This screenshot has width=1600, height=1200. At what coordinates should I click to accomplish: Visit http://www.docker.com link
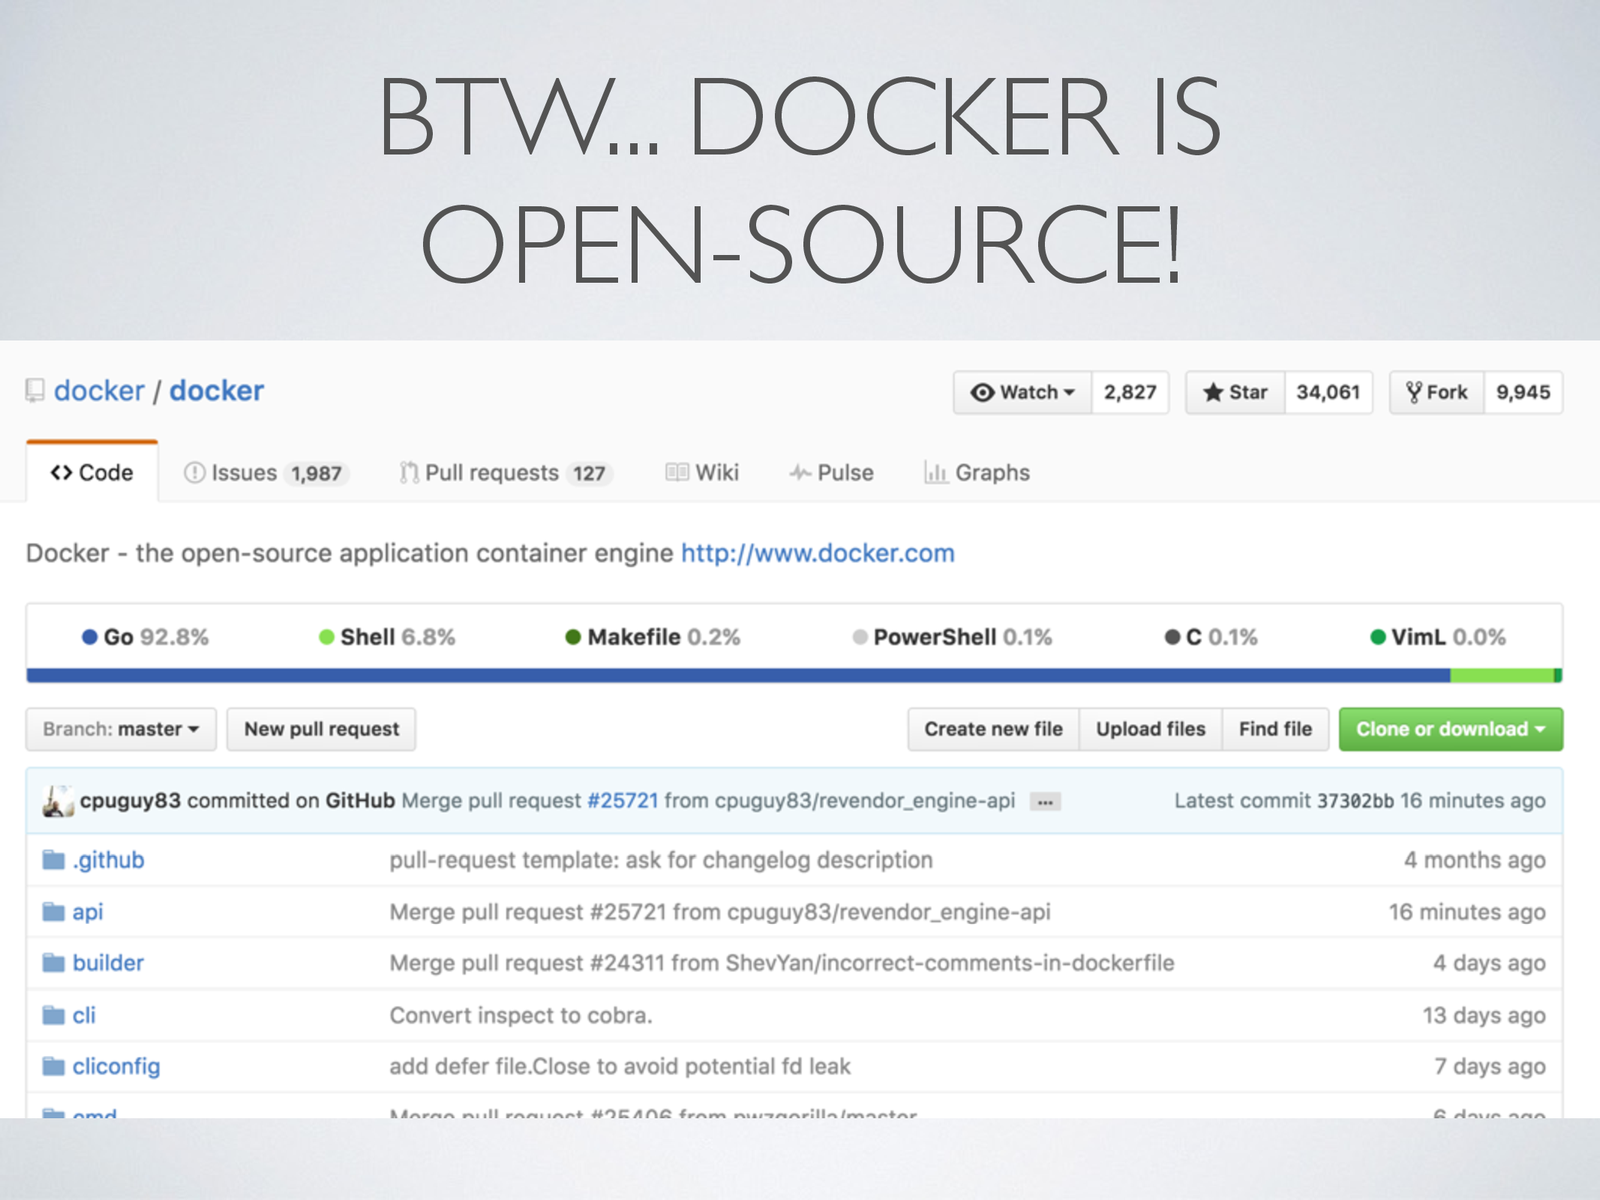coord(818,553)
